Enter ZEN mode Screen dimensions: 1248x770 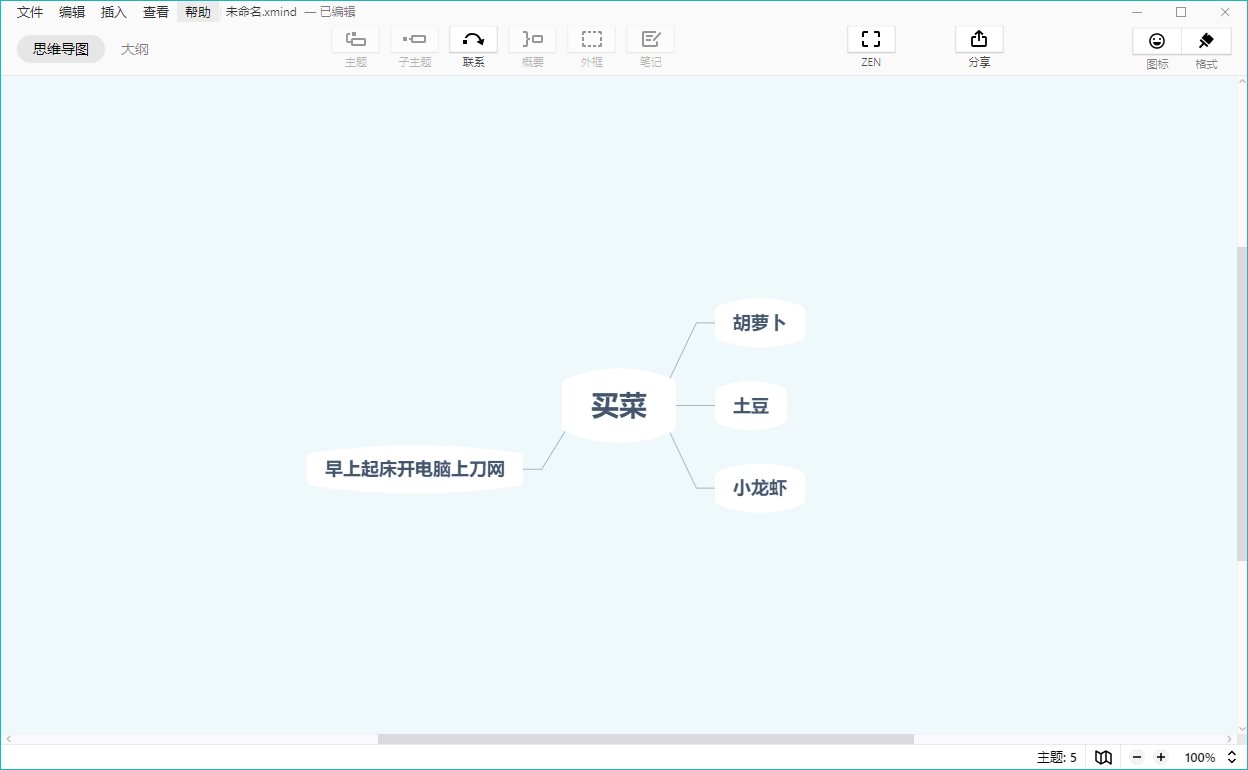(x=871, y=40)
